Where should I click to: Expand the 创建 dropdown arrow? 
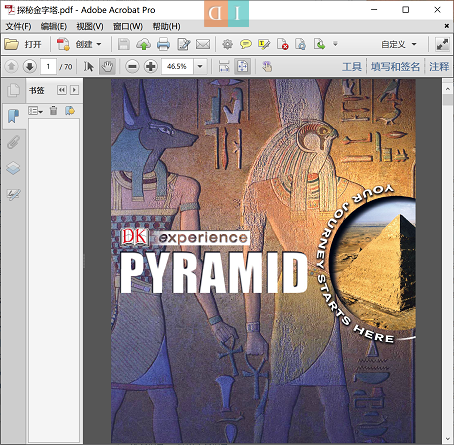pos(99,44)
